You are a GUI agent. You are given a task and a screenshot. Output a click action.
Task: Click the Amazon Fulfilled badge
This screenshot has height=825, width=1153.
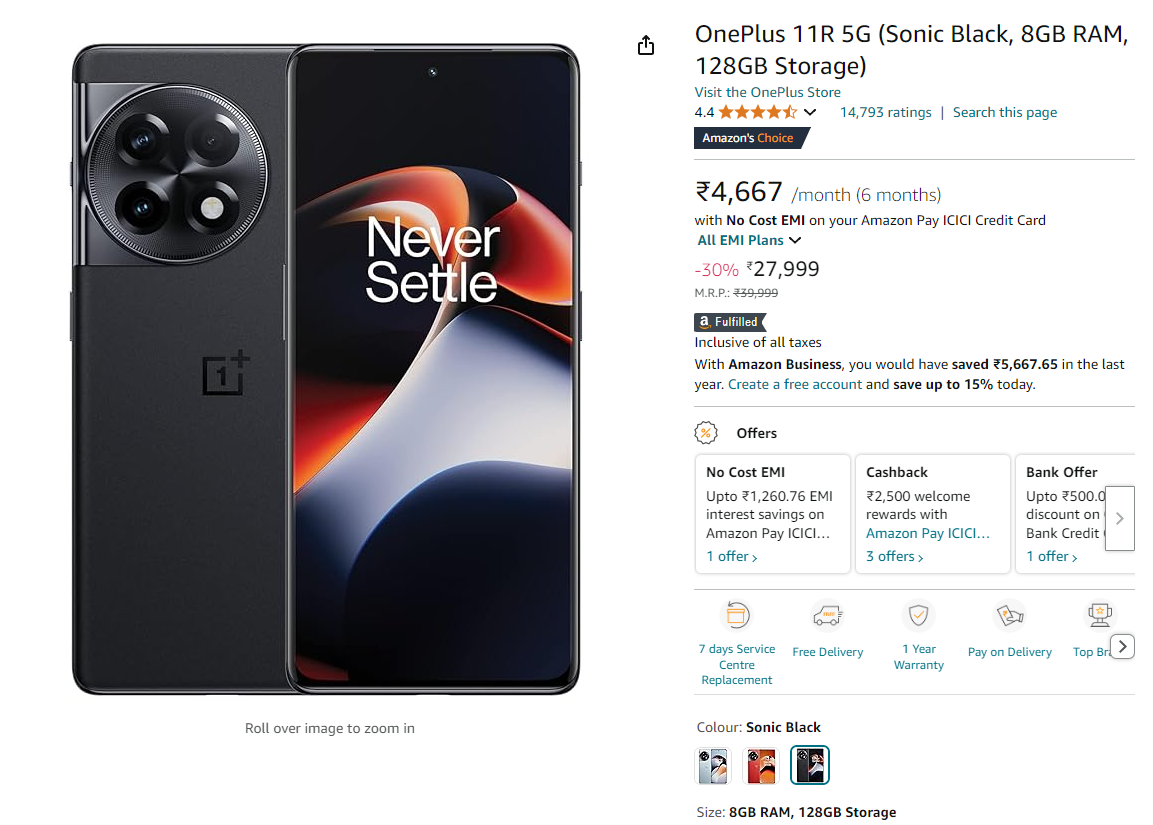pos(729,322)
